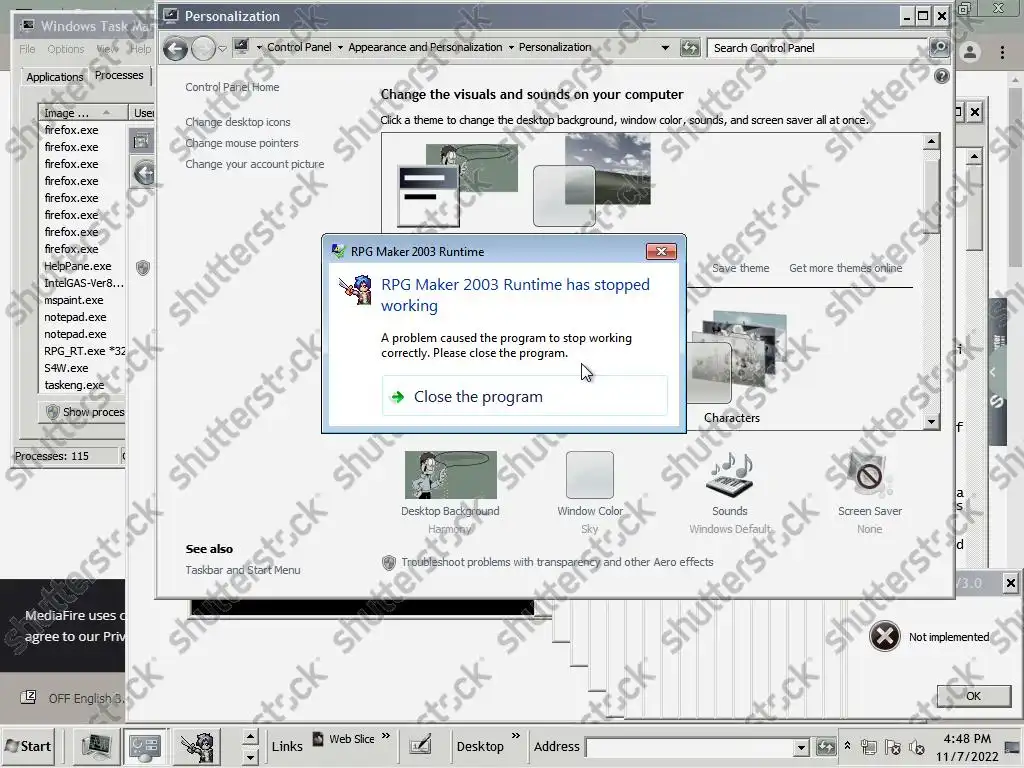Screen dimensions: 1024x768
Task: Click the Go icon next to taskbar Address
Action: 825,746
